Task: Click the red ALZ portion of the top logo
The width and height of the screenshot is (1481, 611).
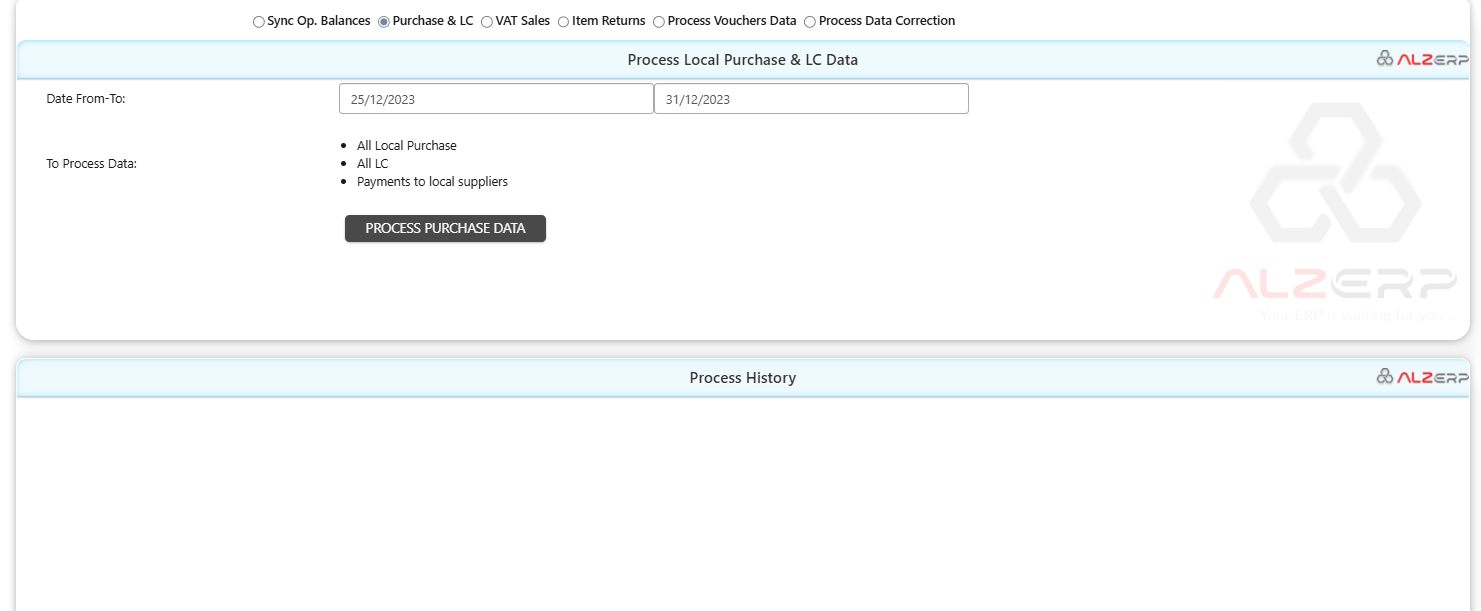Action: [x=1413, y=58]
